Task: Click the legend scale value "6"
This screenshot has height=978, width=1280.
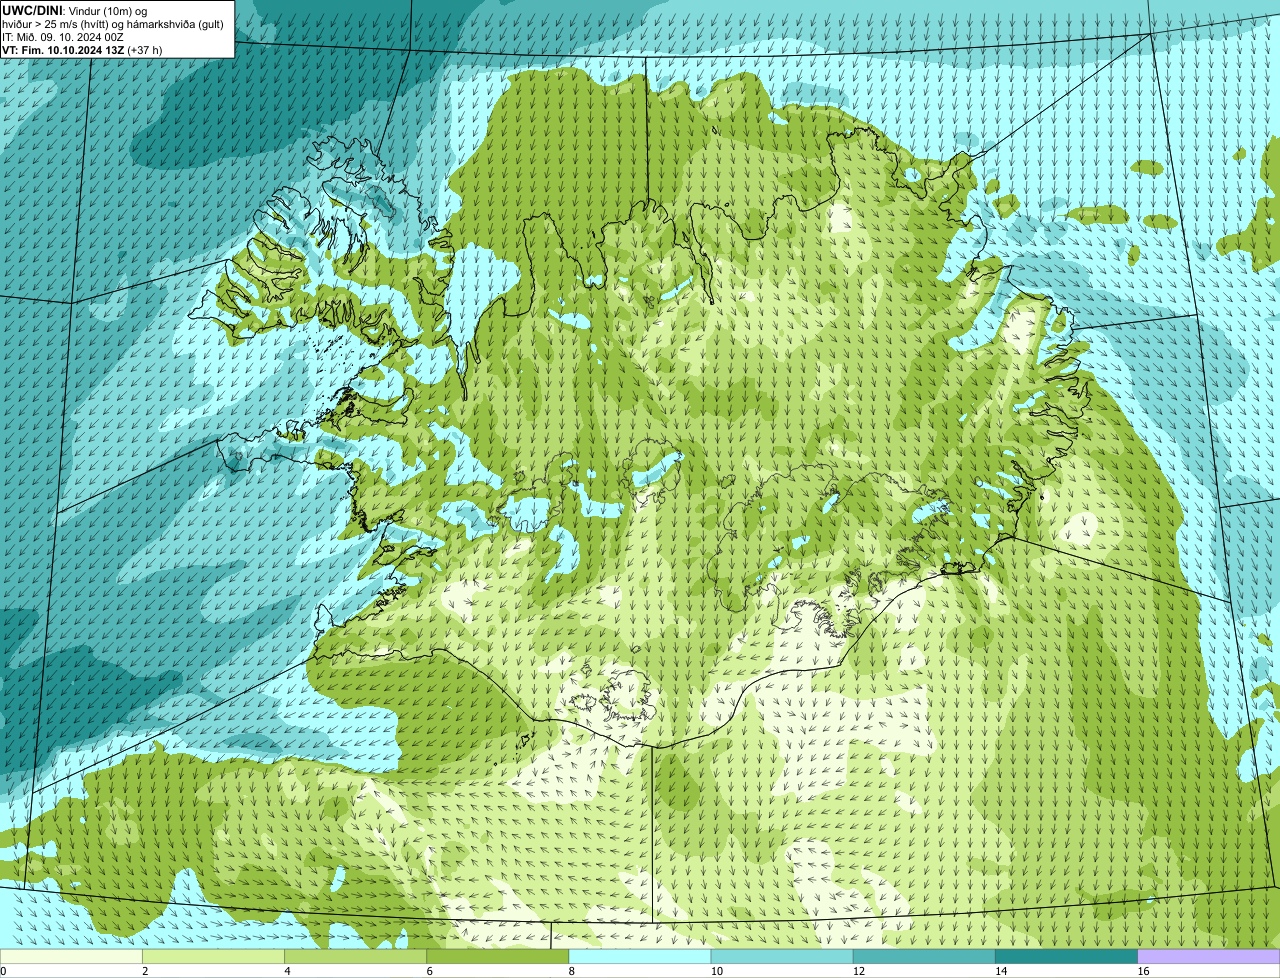Action: click(429, 971)
